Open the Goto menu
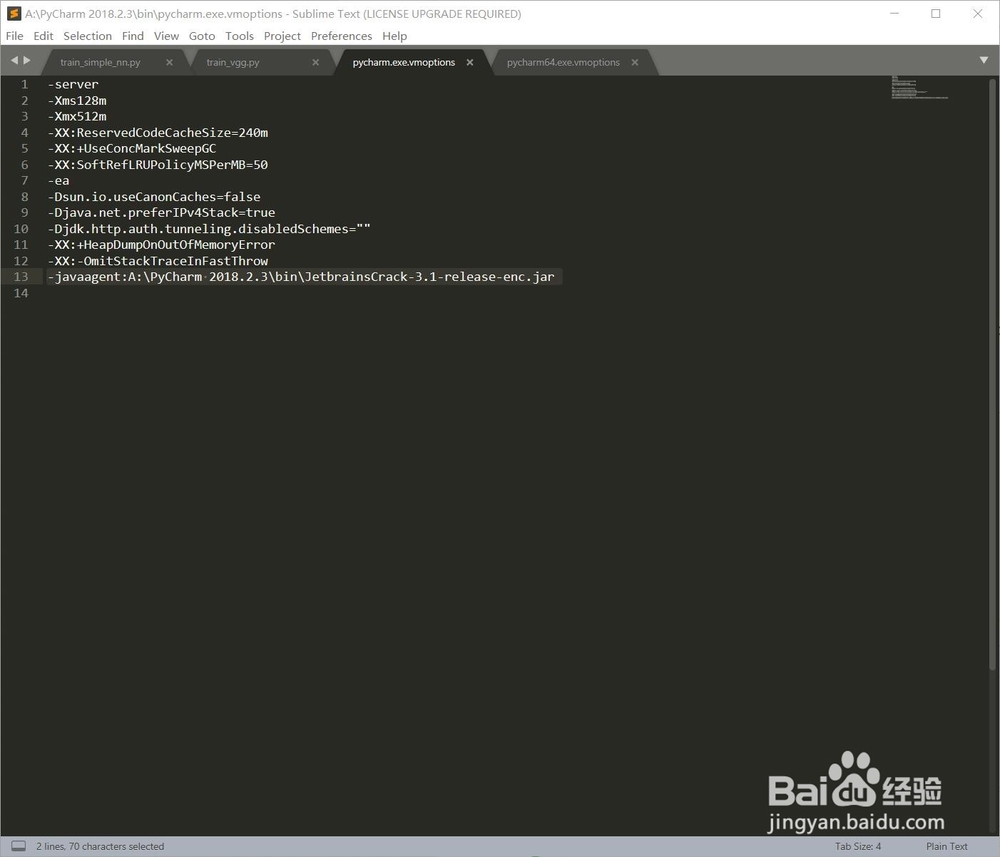The height and width of the screenshot is (857, 1000). pos(202,36)
